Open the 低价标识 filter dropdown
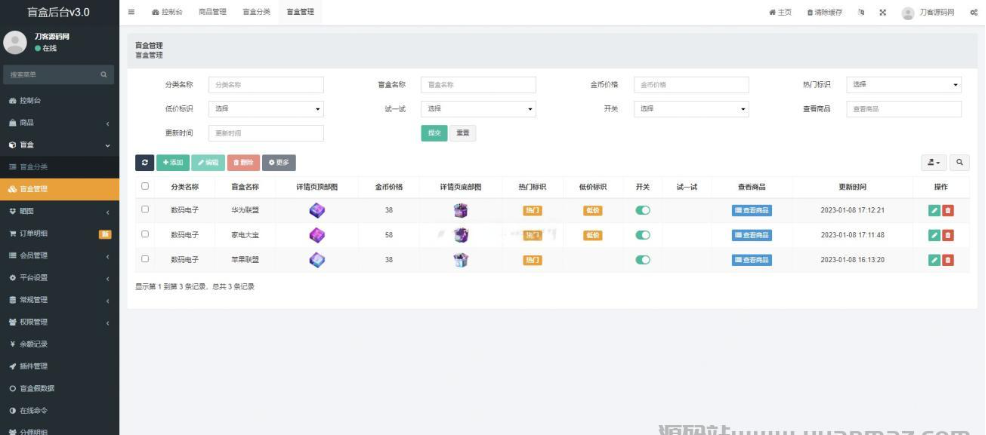Image resolution: width=986 pixels, height=435 pixels. click(266, 109)
